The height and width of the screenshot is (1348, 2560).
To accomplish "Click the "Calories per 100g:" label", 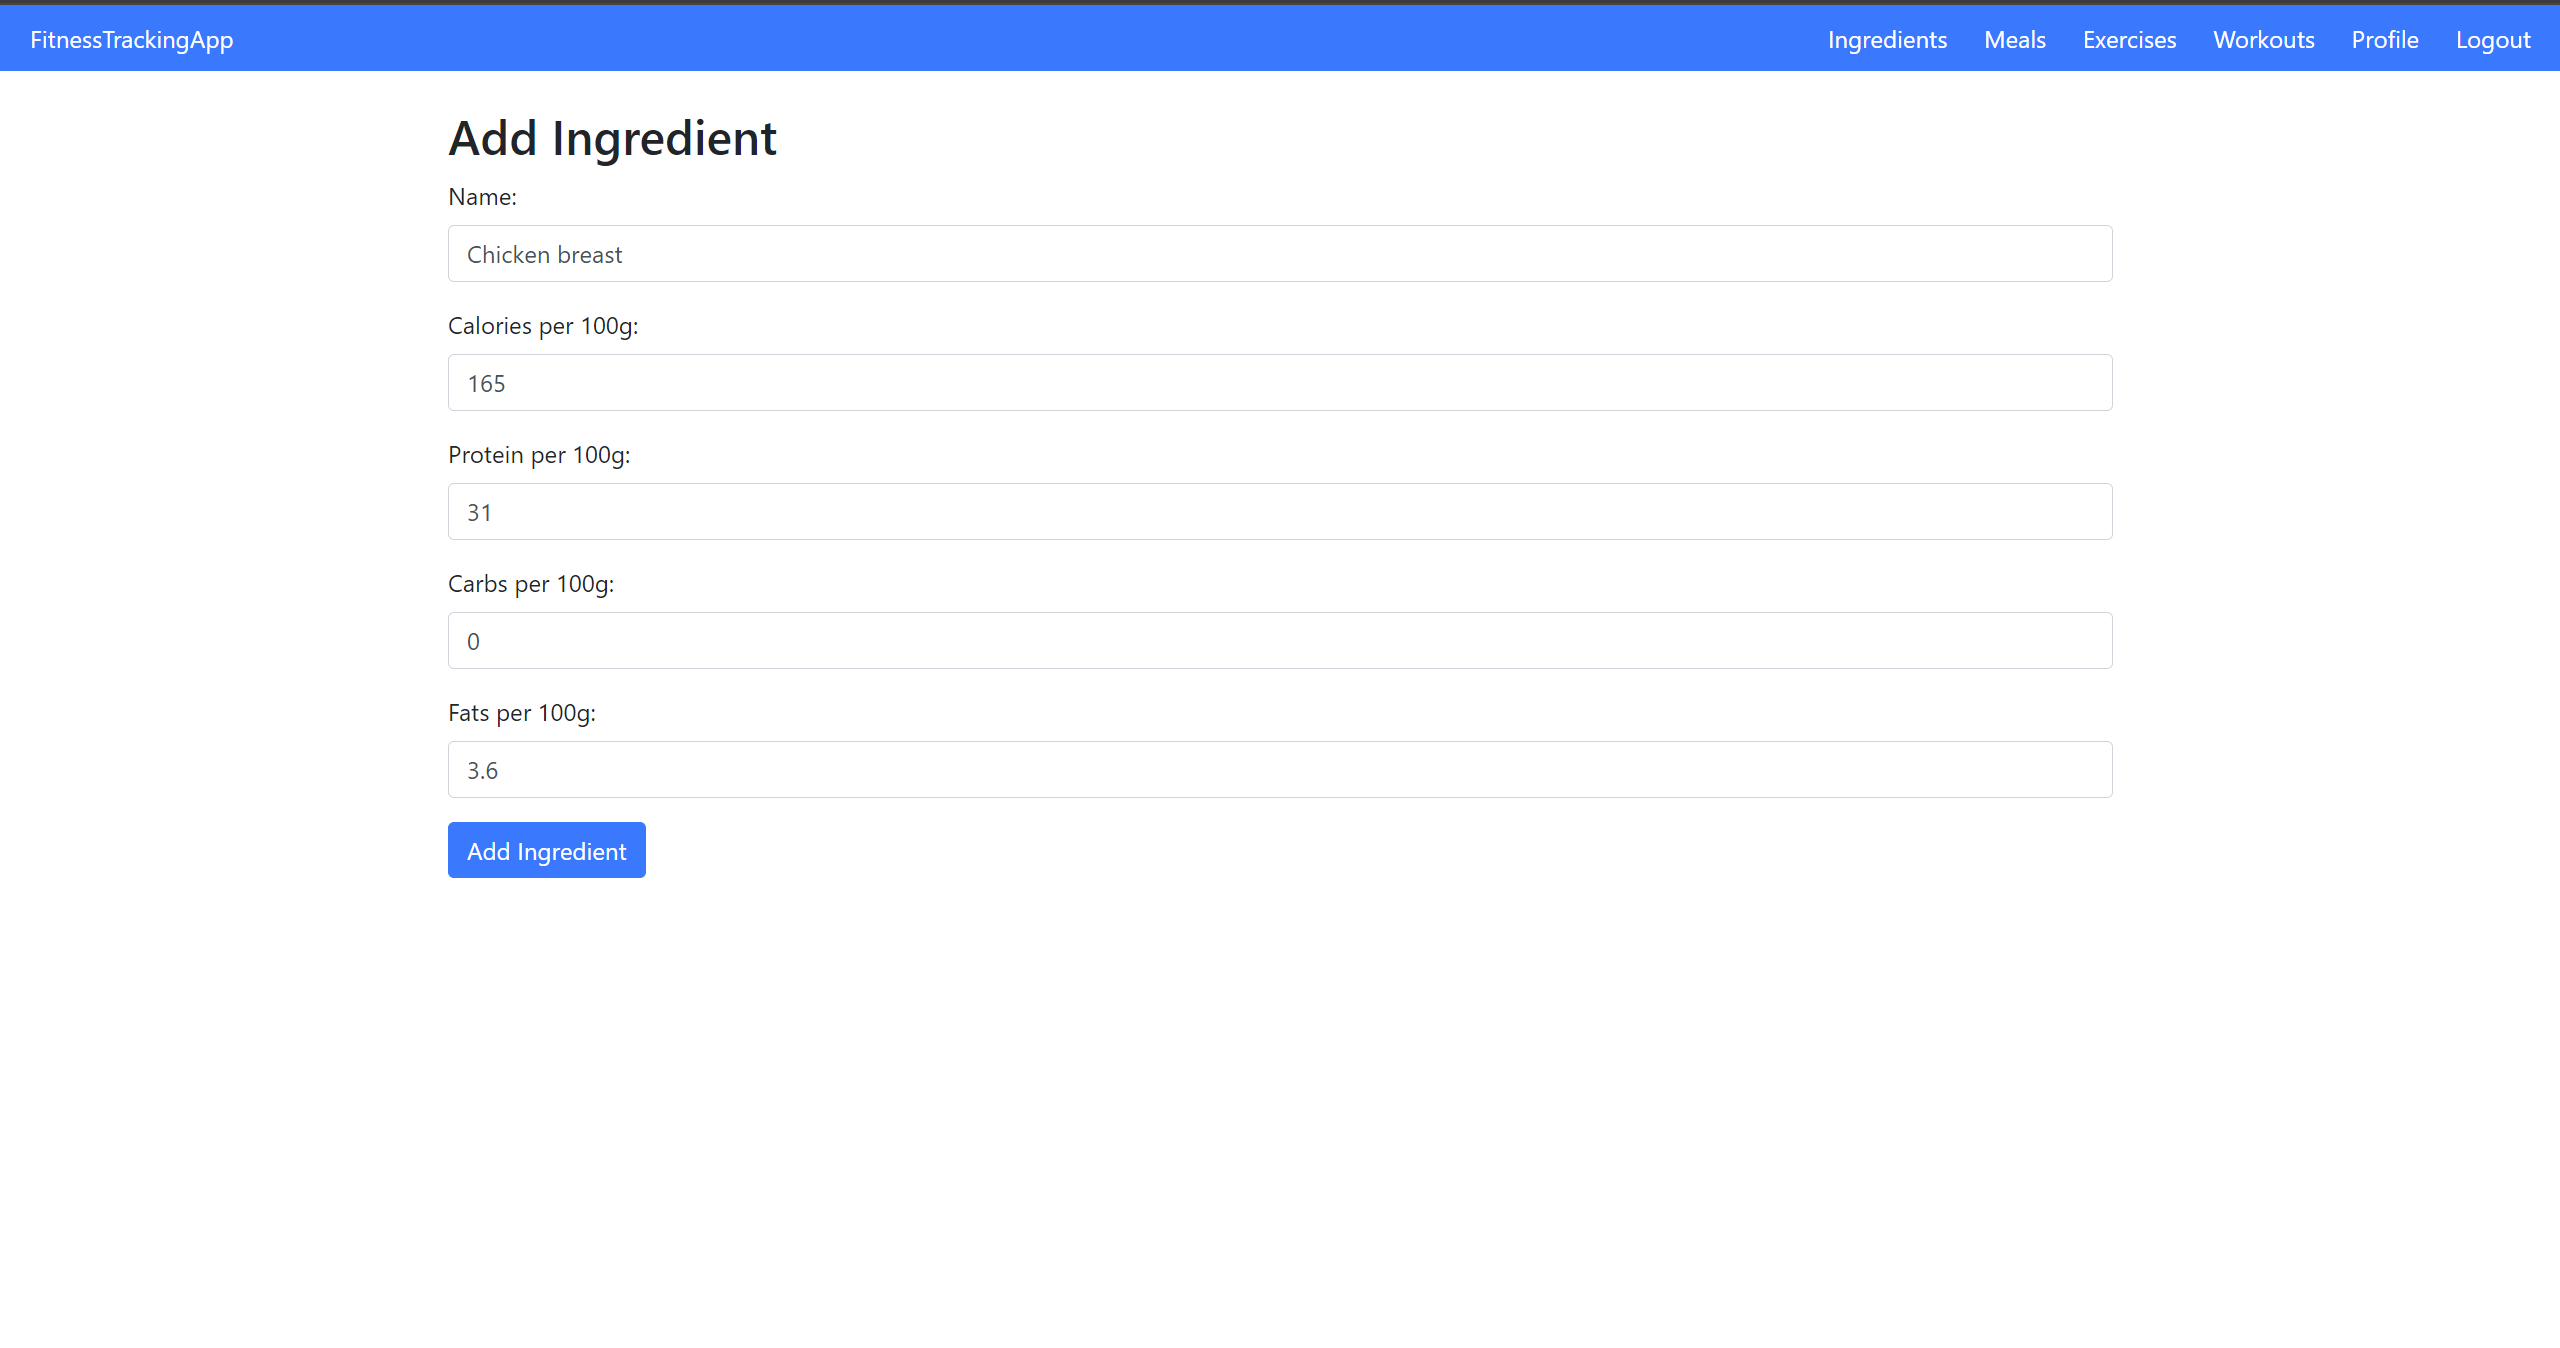I will point(543,326).
